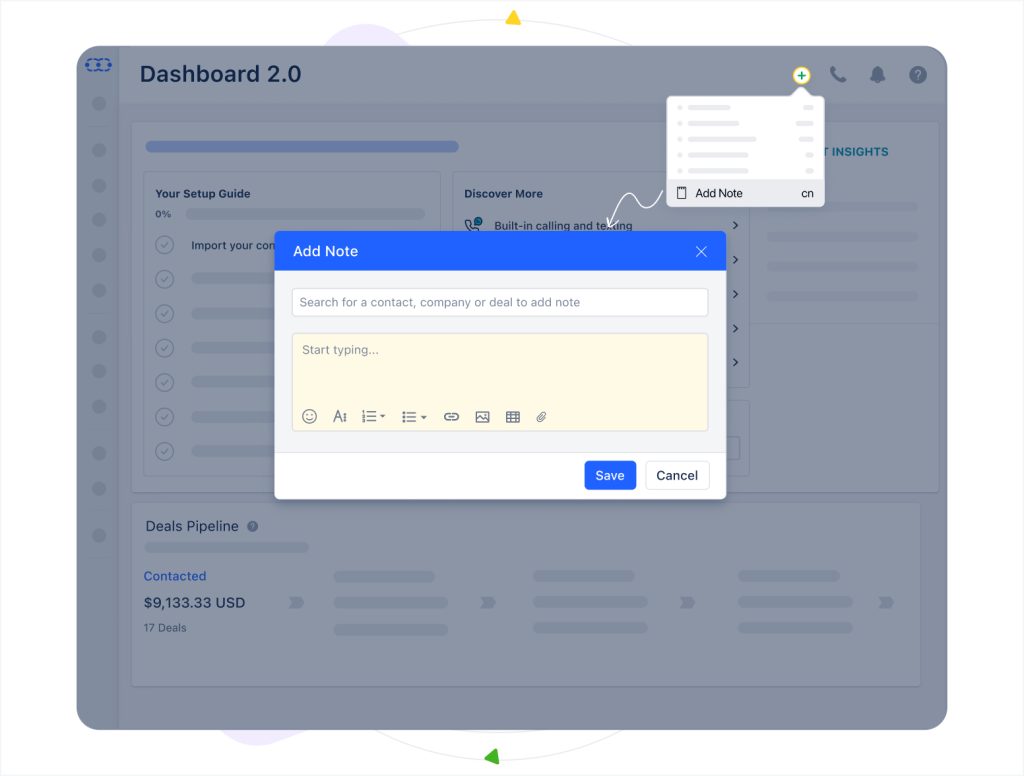This screenshot has width=1024, height=776.
Task: Attach a file with the paperclip icon
Action: (541, 417)
